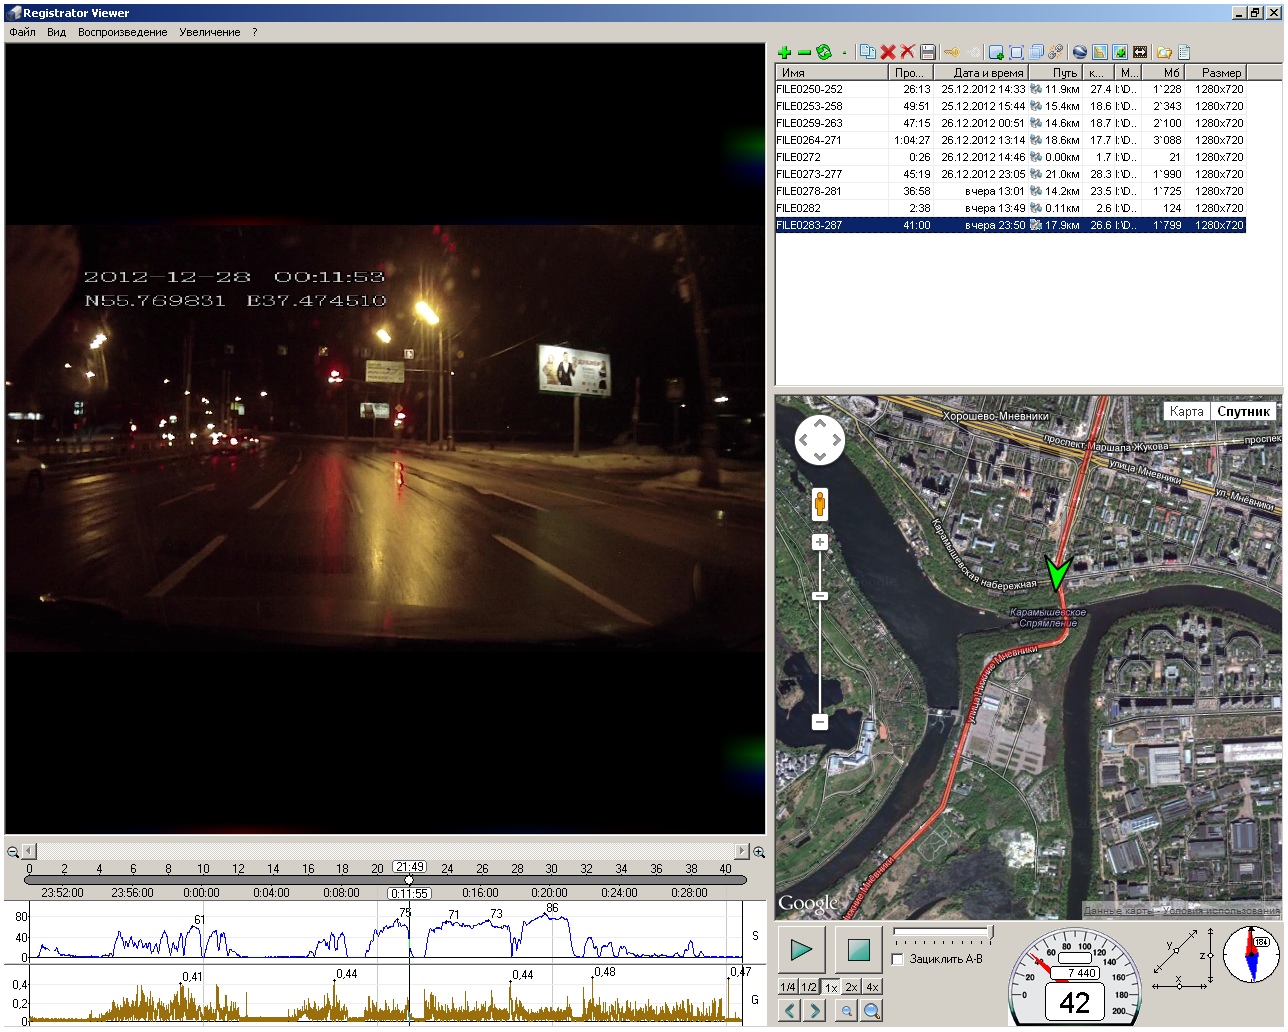Set playback speed to 1x
Image resolution: width=1288 pixels, height=1032 pixels.
(830, 987)
